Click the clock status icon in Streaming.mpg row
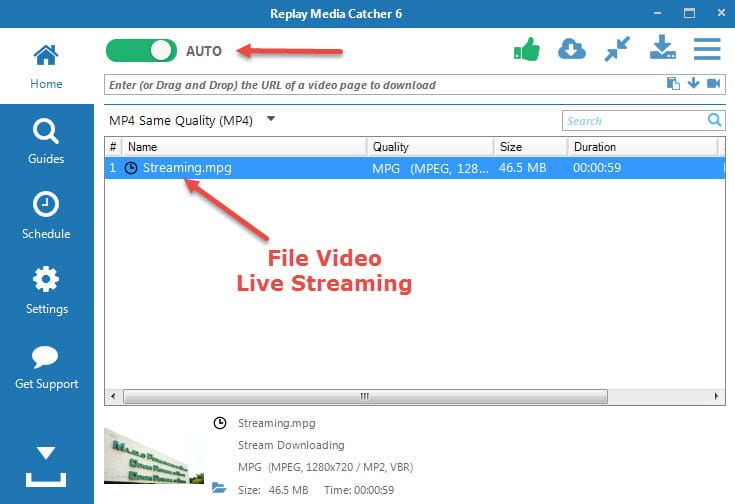 coord(131,168)
